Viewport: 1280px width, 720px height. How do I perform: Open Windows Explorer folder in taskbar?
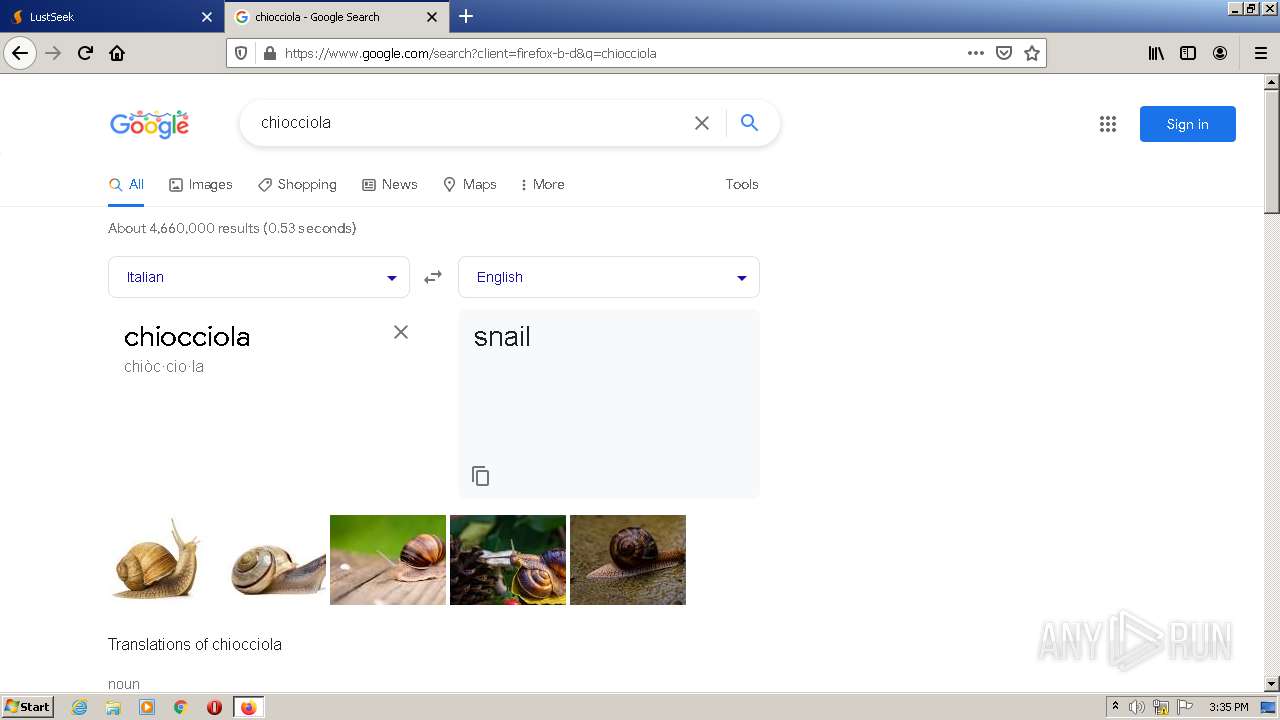(x=113, y=707)
